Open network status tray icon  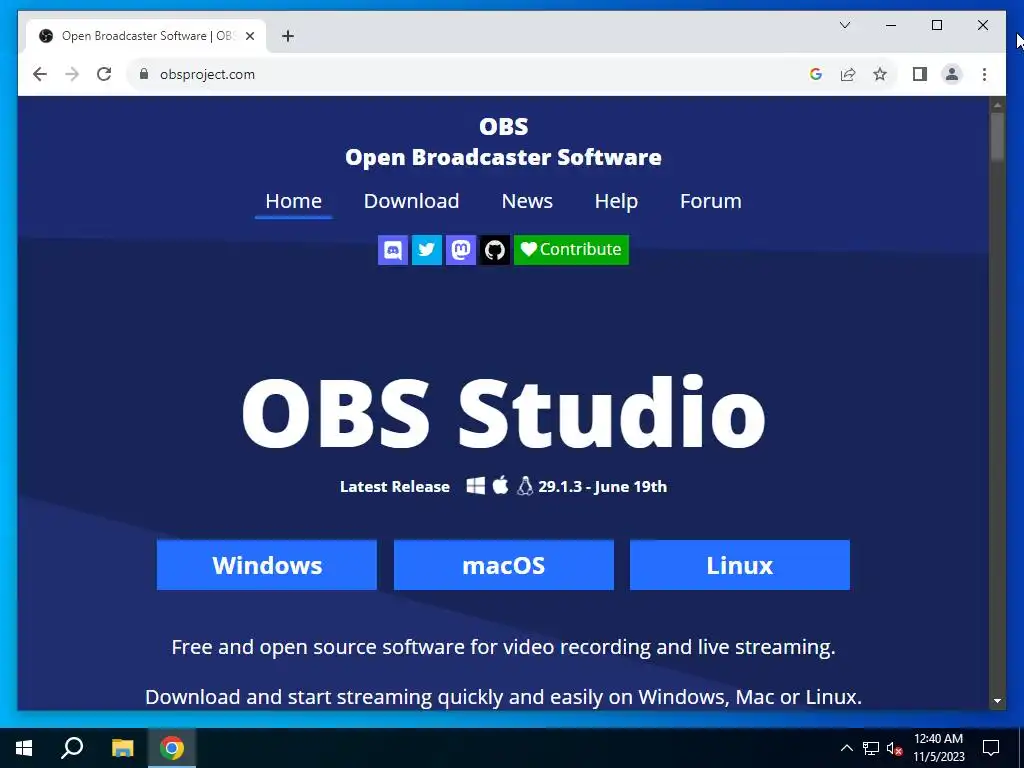pos(871,748)
